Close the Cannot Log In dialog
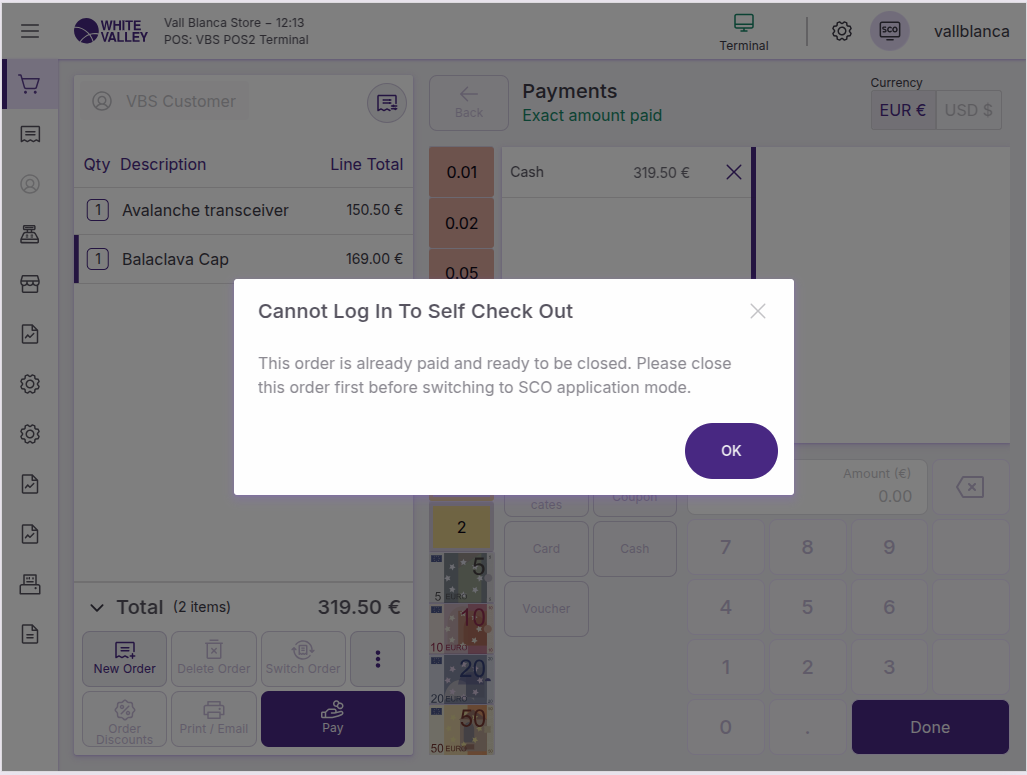The image size is (1027, 775). pyautogui.click(x=758, y=311)
